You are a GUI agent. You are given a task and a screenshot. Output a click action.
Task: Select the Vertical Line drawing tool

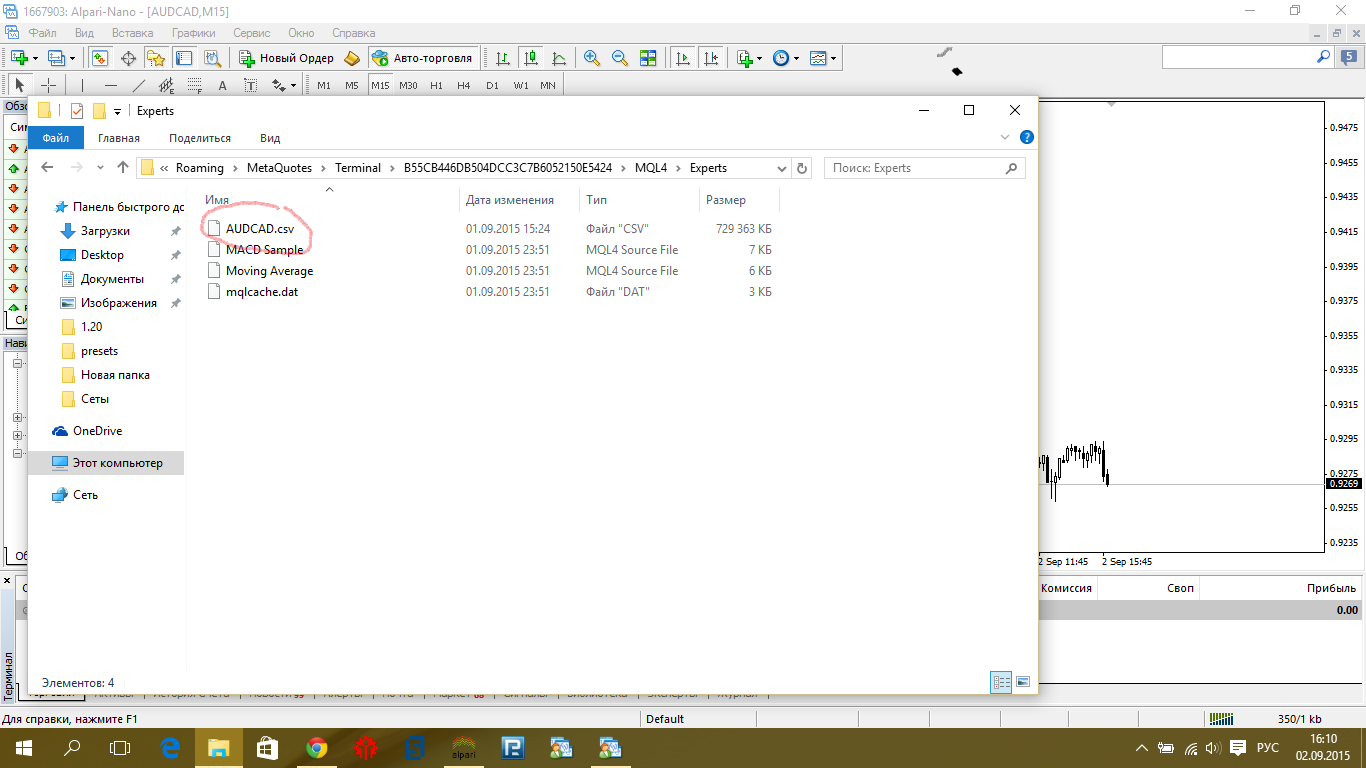[83, 85]
